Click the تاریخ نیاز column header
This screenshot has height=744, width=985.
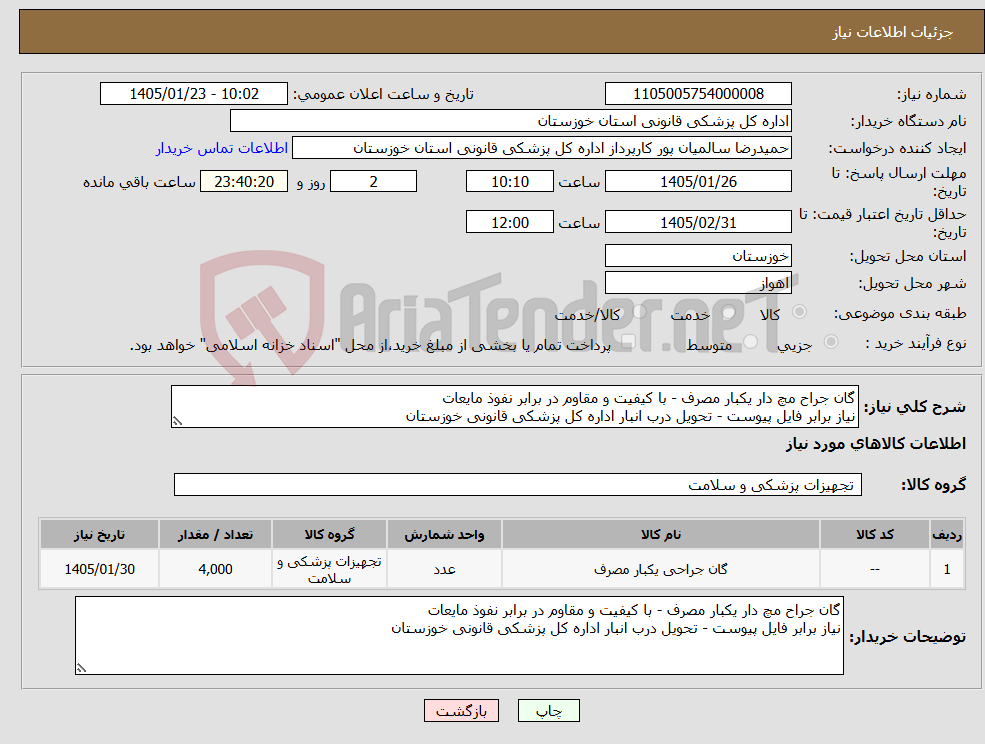pos(99,534)
